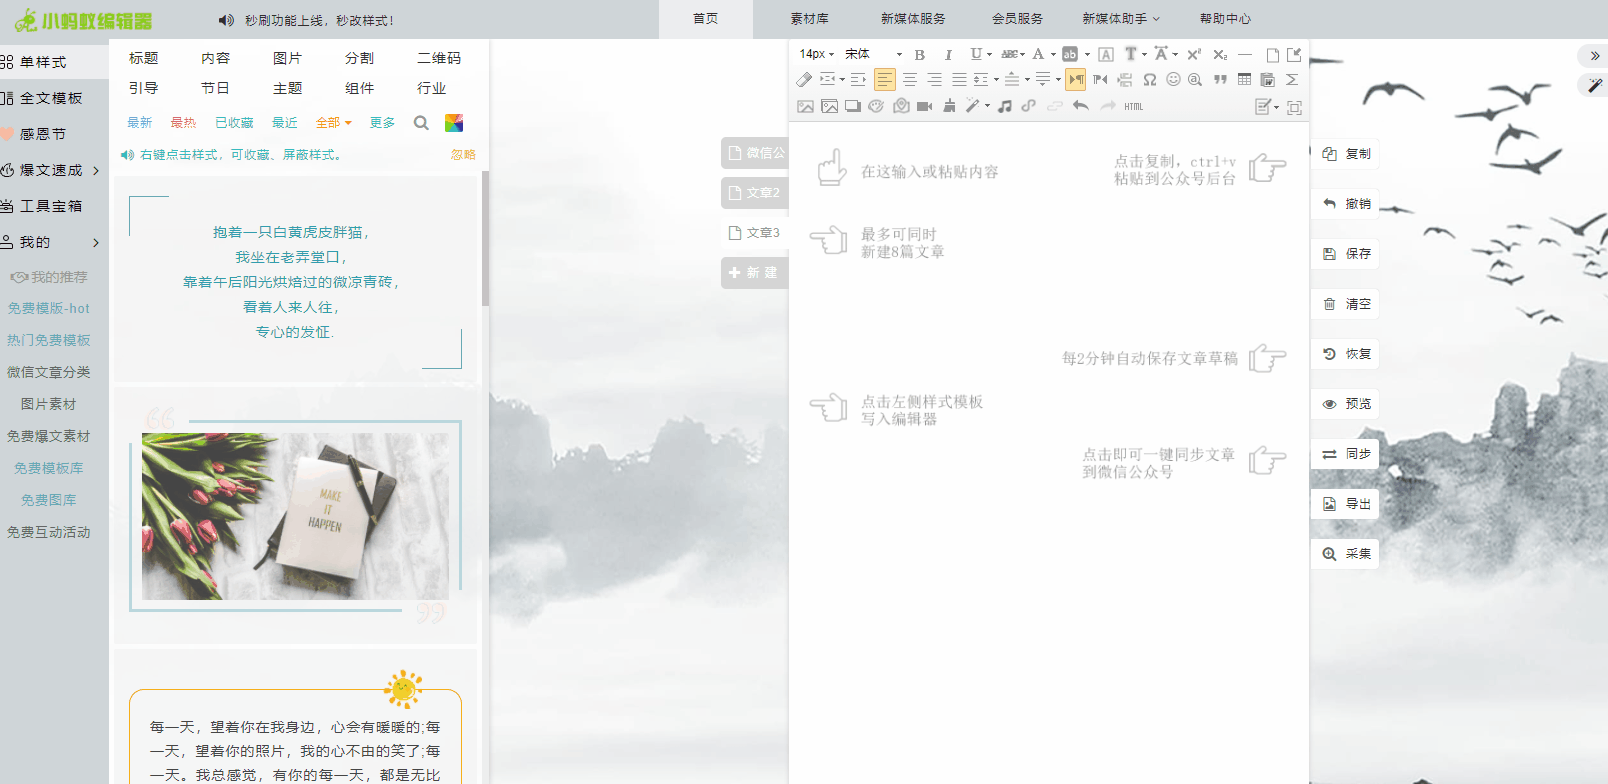Add a new article with 新建 button
This screenshot has height=784, width=1608.
755,273
